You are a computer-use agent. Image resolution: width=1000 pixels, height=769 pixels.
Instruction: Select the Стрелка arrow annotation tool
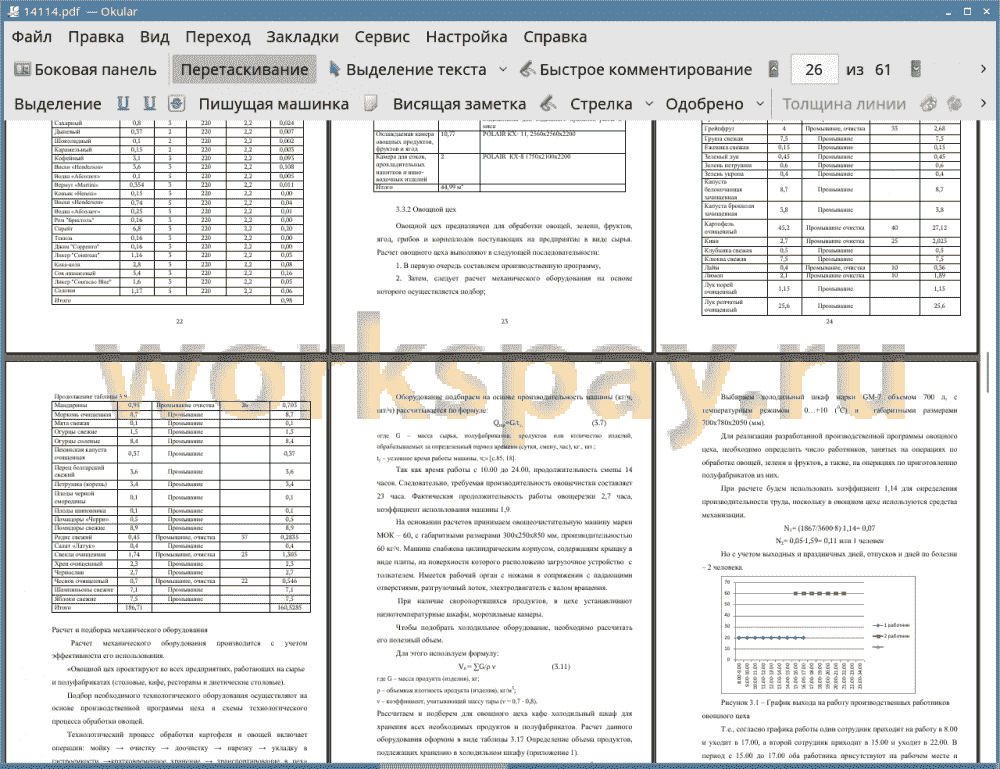[601, 104]
